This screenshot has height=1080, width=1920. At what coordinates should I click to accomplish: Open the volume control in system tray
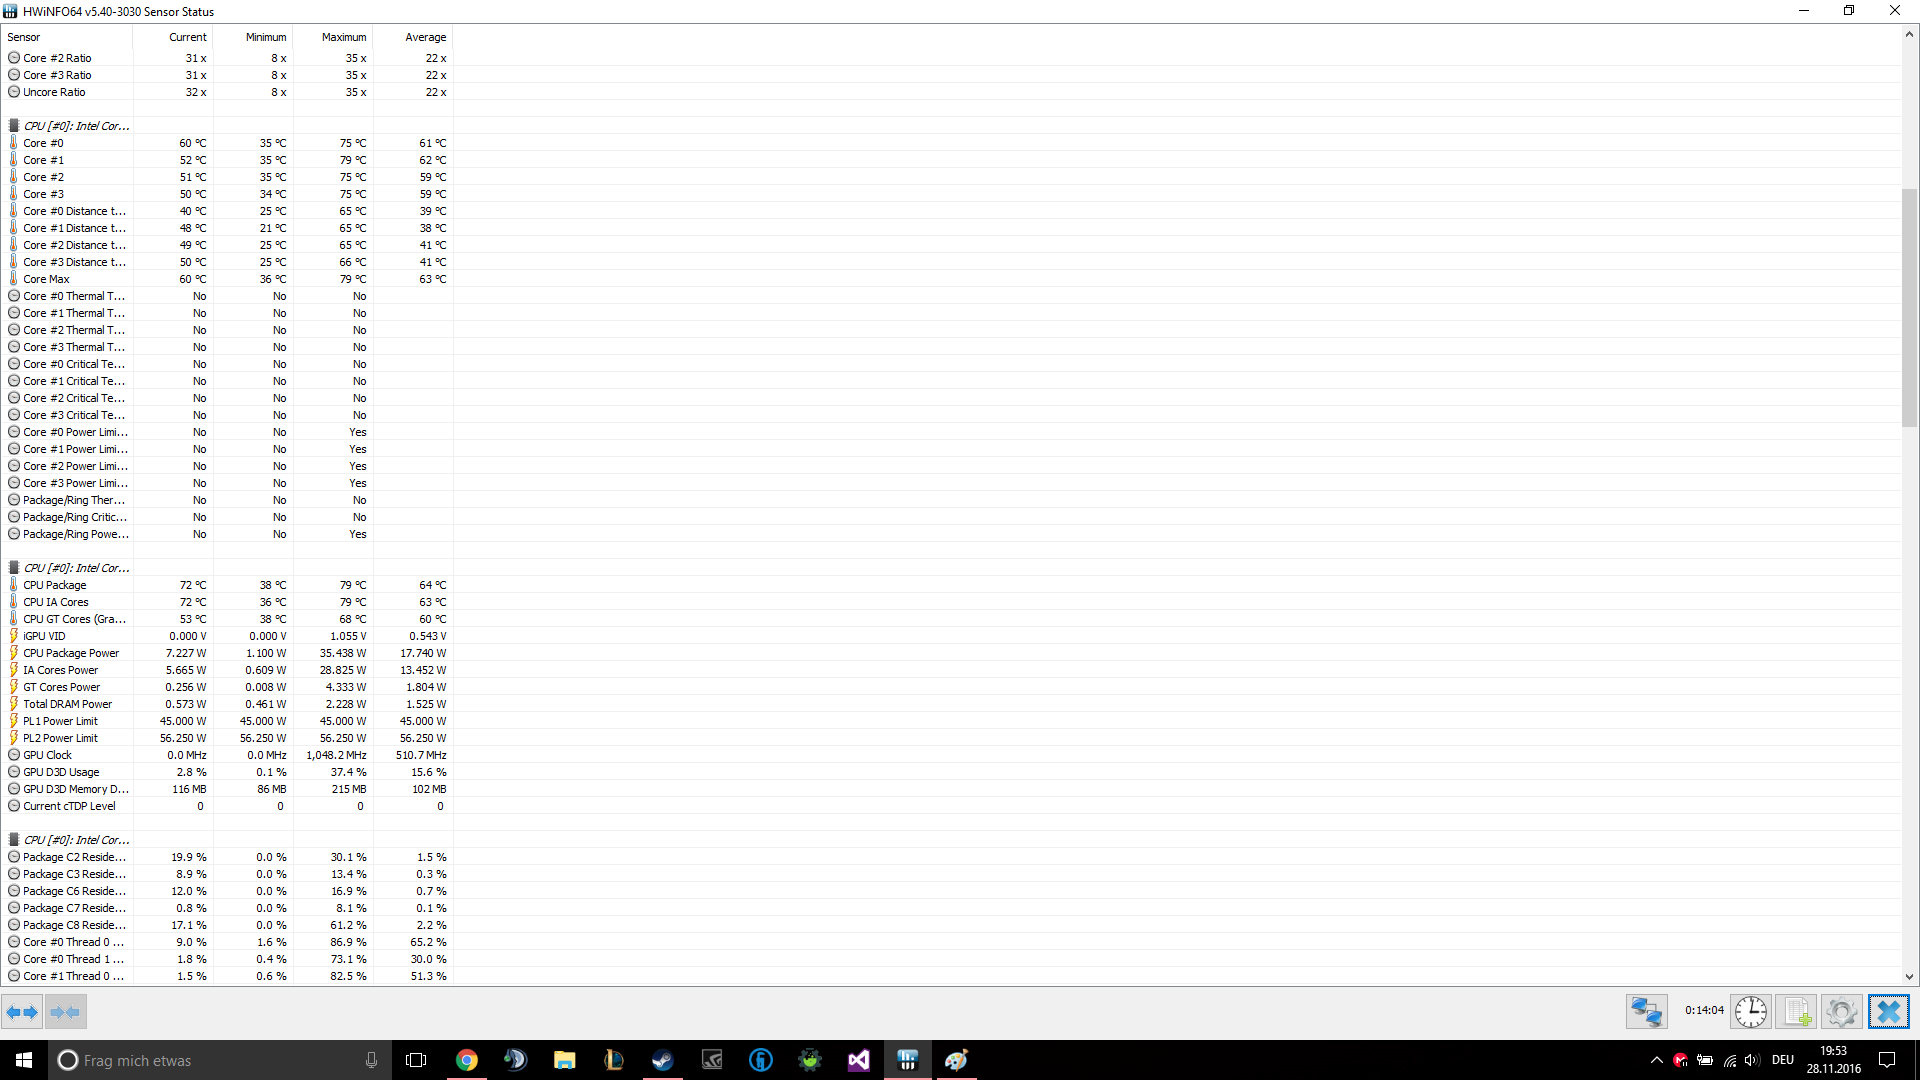coord(1751,1060)
